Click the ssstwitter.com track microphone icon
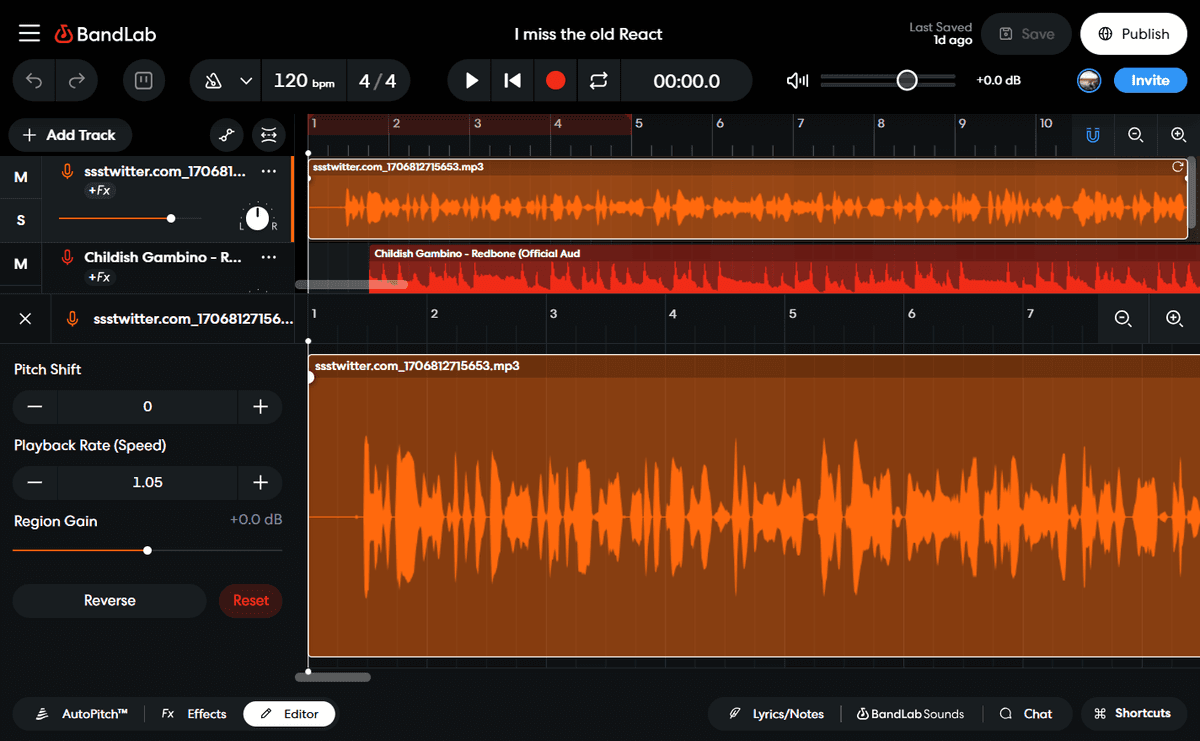 click(x=67, y=172)
